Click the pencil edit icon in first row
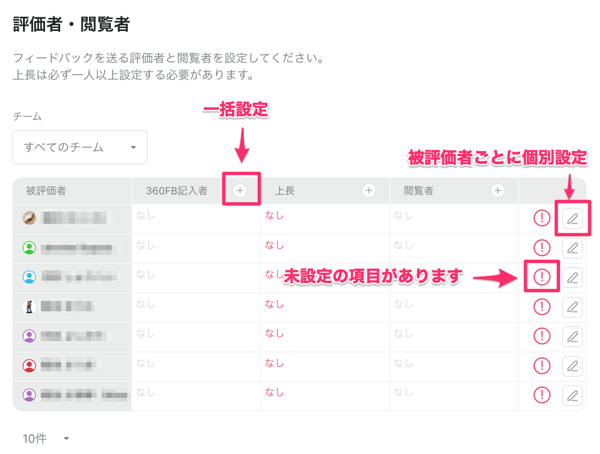The height and width of the screenshot is (454, 600). point(572,218)
